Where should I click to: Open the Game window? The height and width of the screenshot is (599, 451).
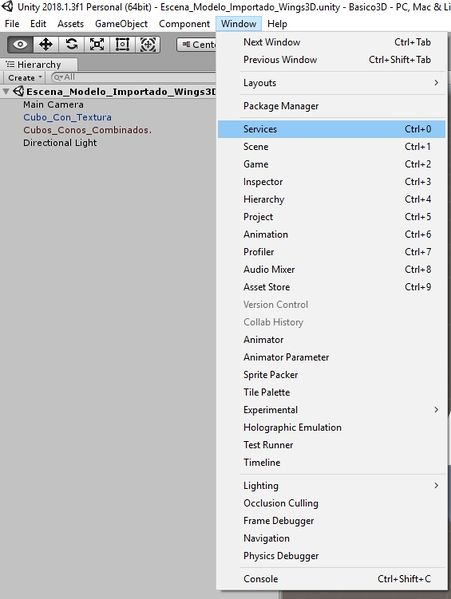(x=331, y=164)
